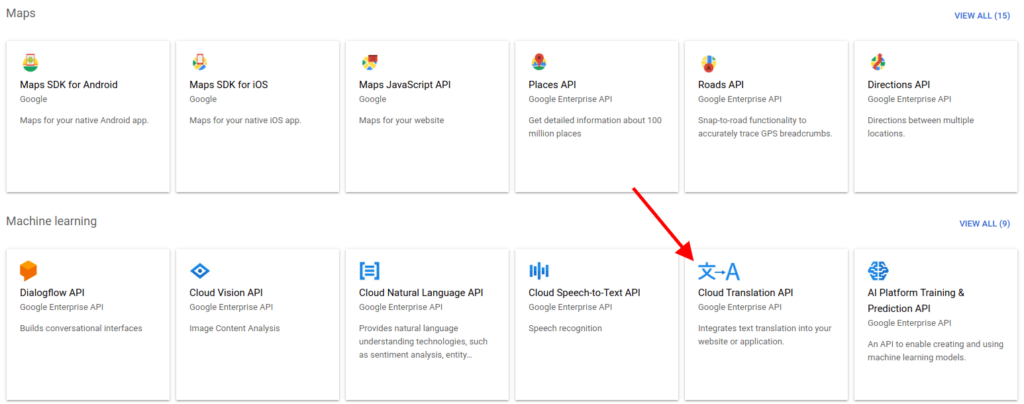Click the Places API pin icon
Image resolution: width=1024 pixels, height=404 pixels.
tap(538, 63)
